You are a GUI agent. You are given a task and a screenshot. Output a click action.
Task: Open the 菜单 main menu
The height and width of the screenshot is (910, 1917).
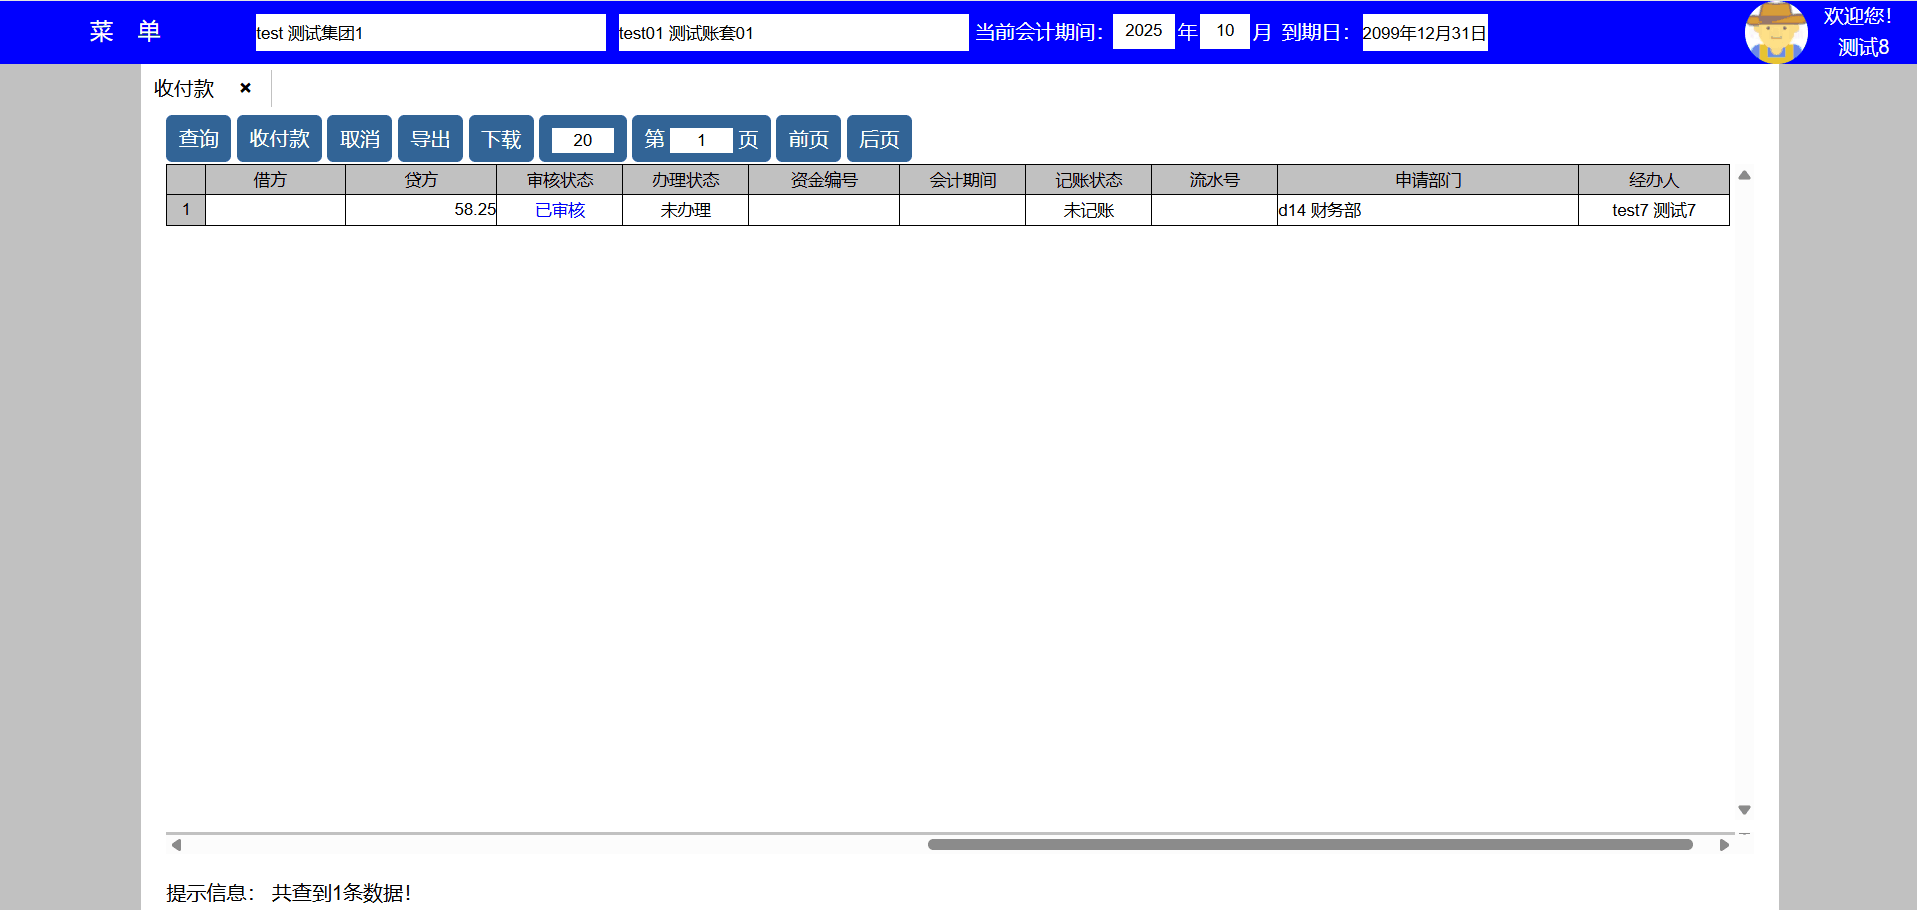[125, 32]
